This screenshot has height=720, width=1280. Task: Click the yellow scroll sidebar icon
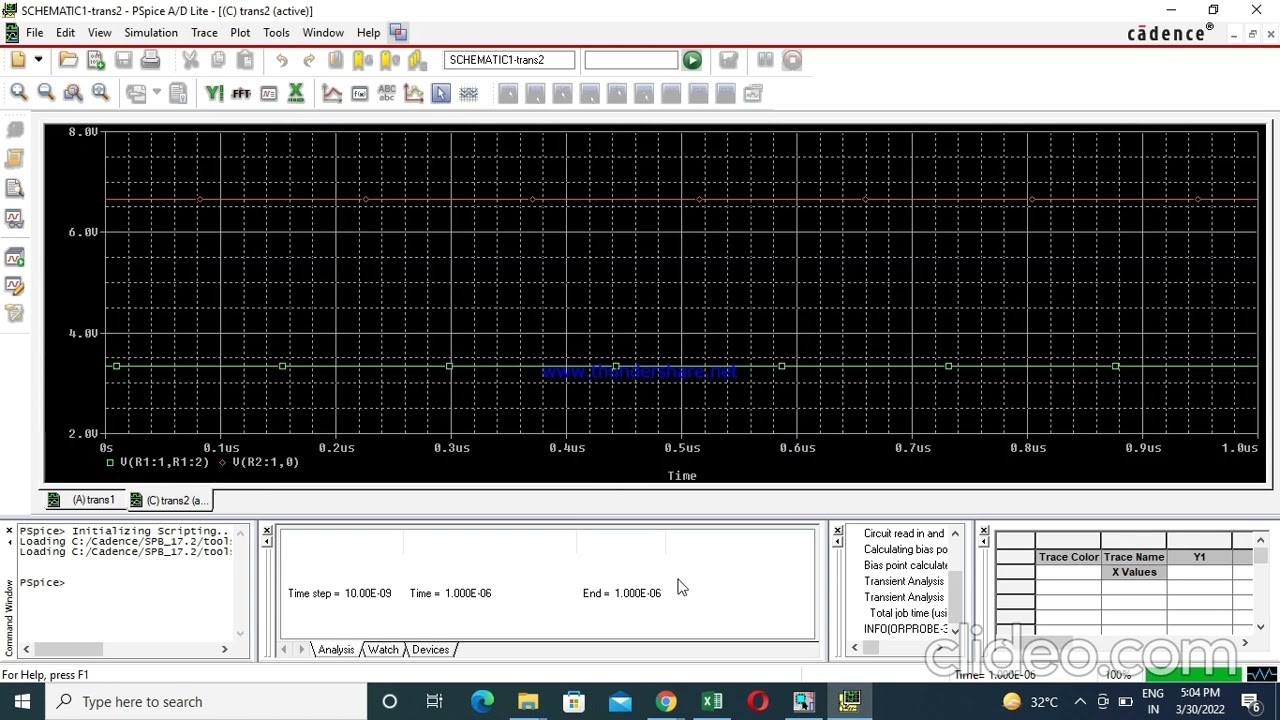coord(14,159)
